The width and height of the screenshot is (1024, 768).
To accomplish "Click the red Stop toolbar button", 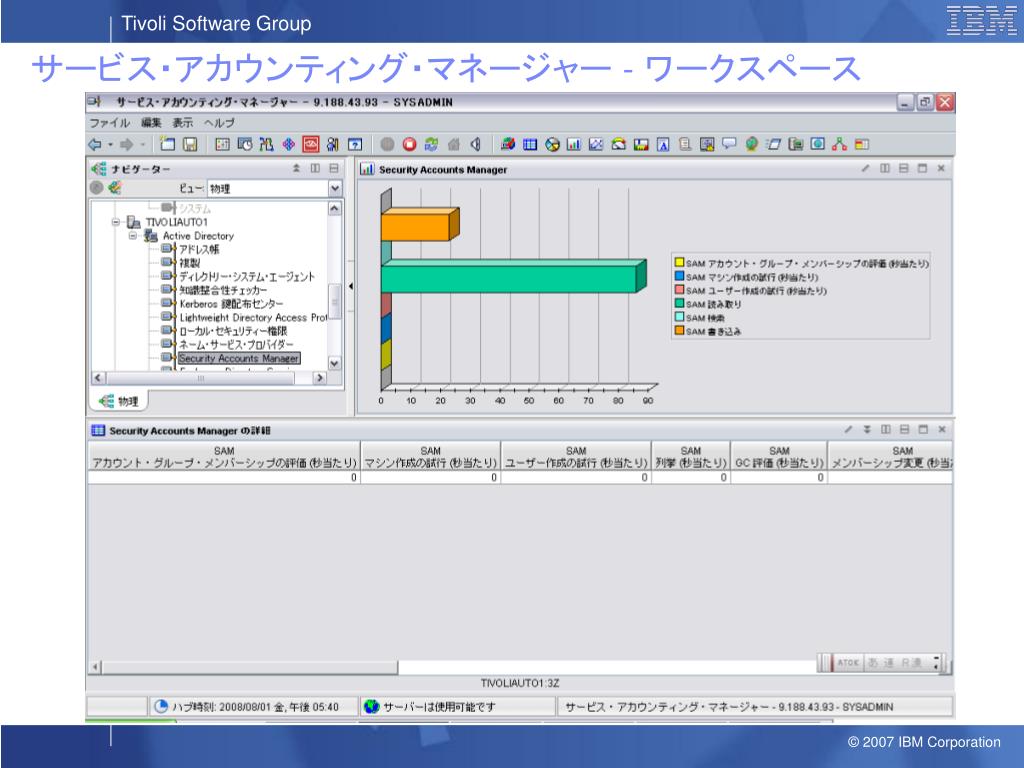I will 409,144.
